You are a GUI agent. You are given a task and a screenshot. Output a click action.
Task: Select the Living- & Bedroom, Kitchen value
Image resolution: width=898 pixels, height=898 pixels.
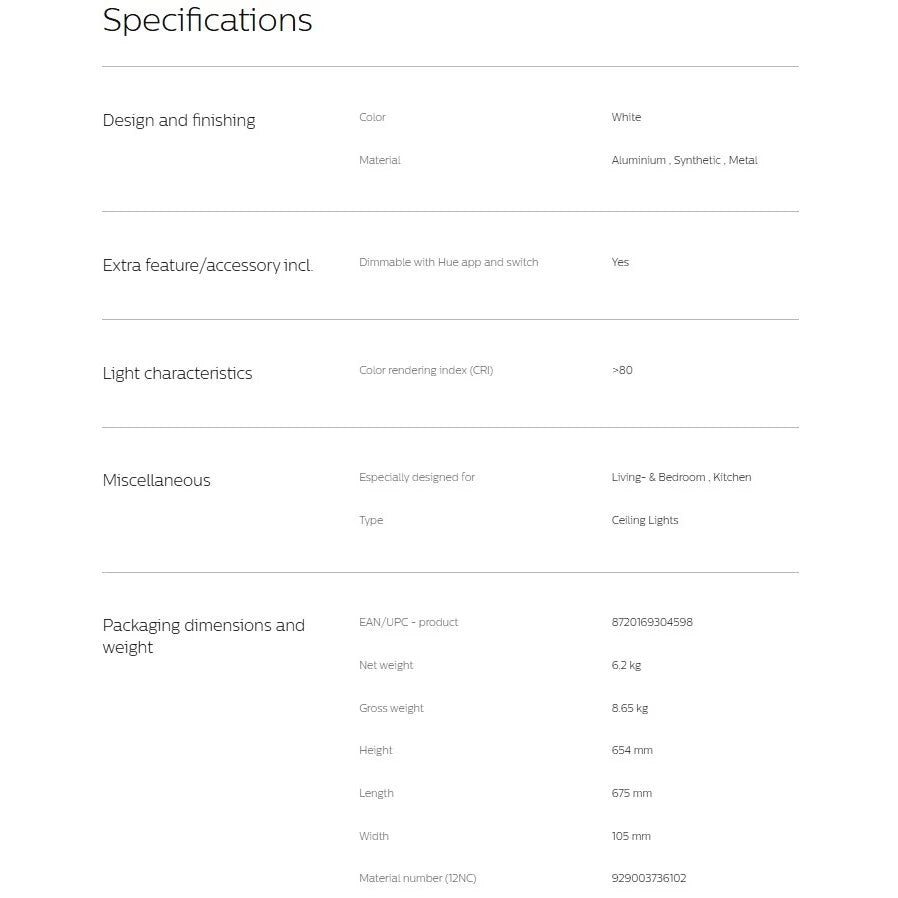tap(681, 477)
